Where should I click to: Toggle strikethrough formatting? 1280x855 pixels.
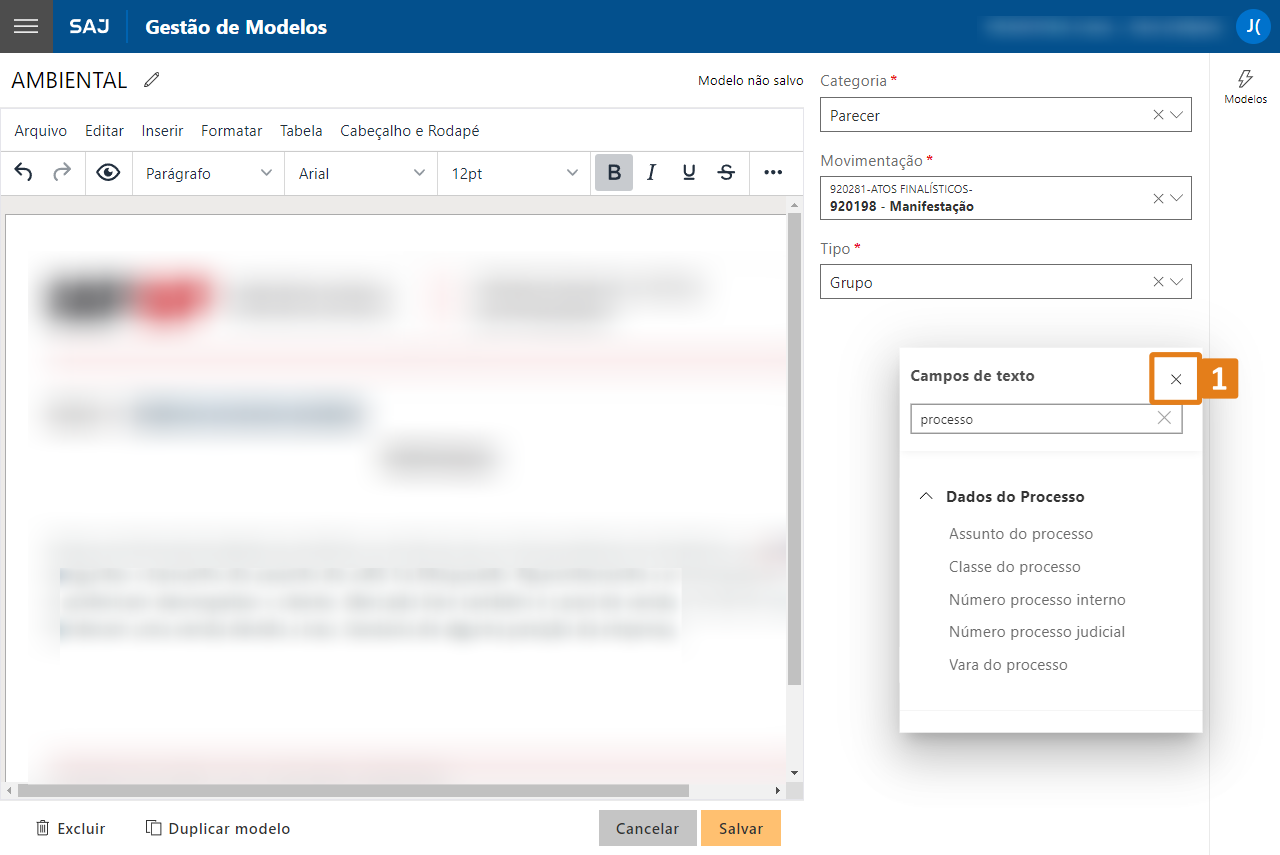(726, 173)
